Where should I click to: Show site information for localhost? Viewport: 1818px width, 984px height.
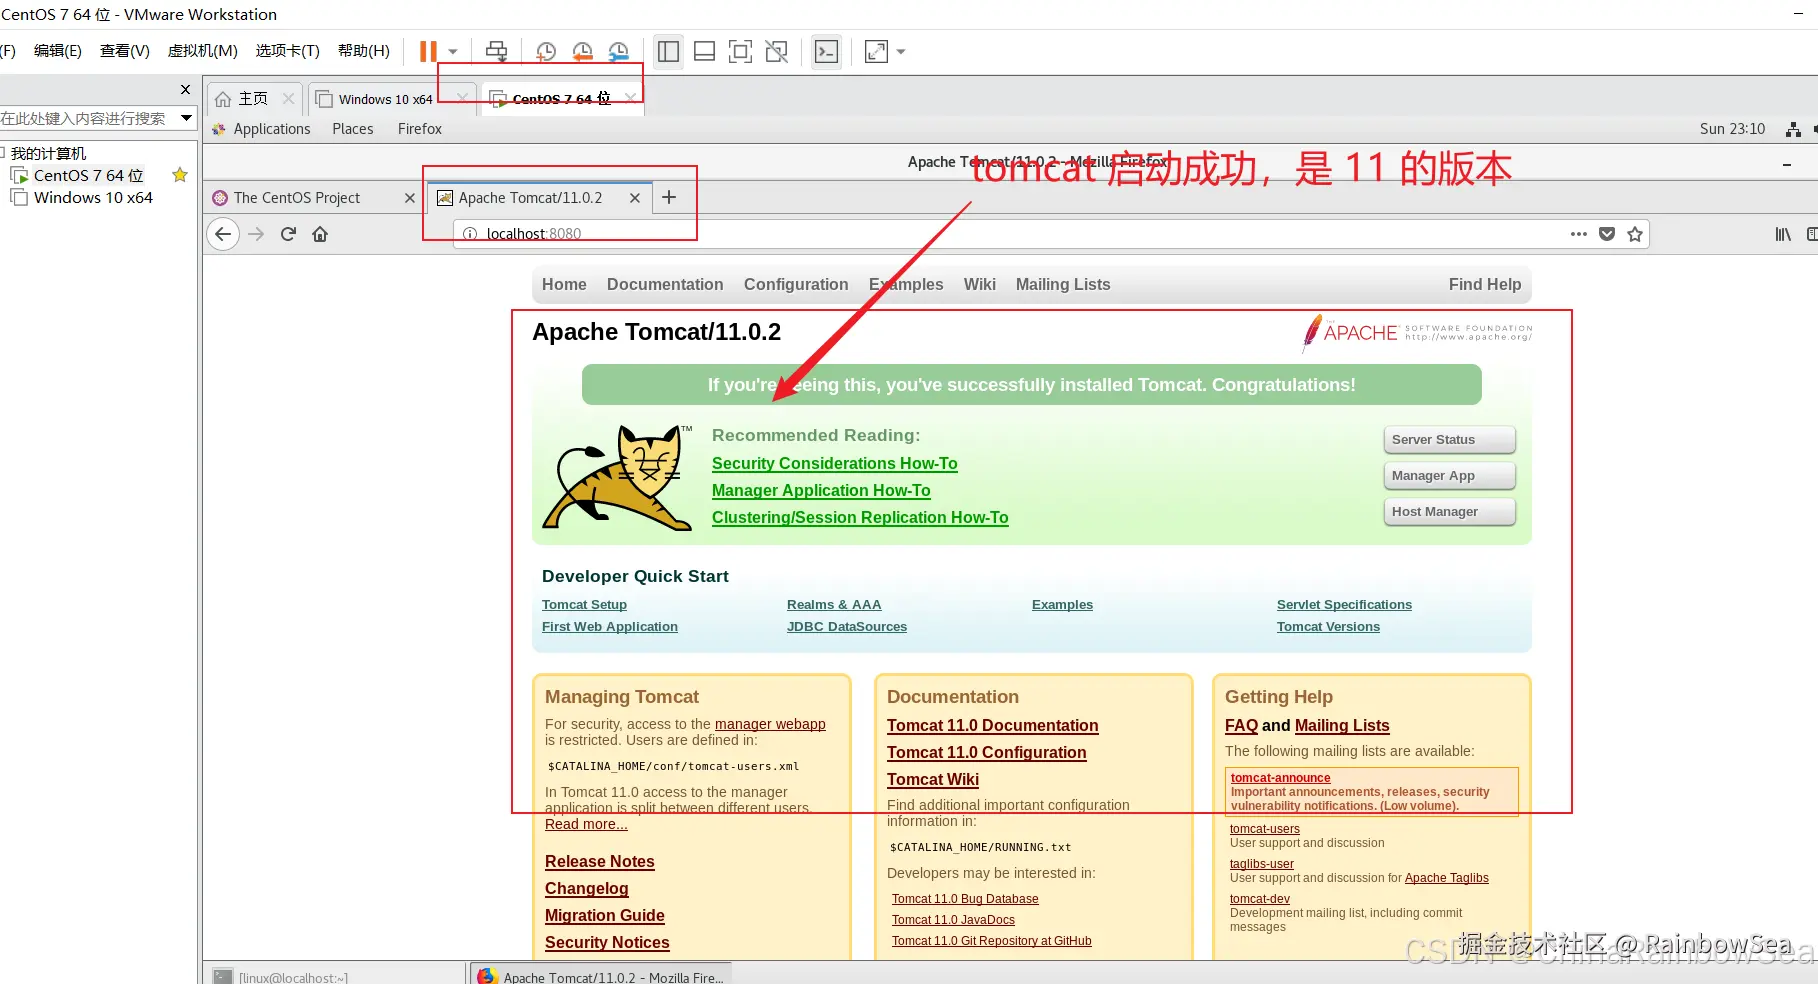click(469, 234)
